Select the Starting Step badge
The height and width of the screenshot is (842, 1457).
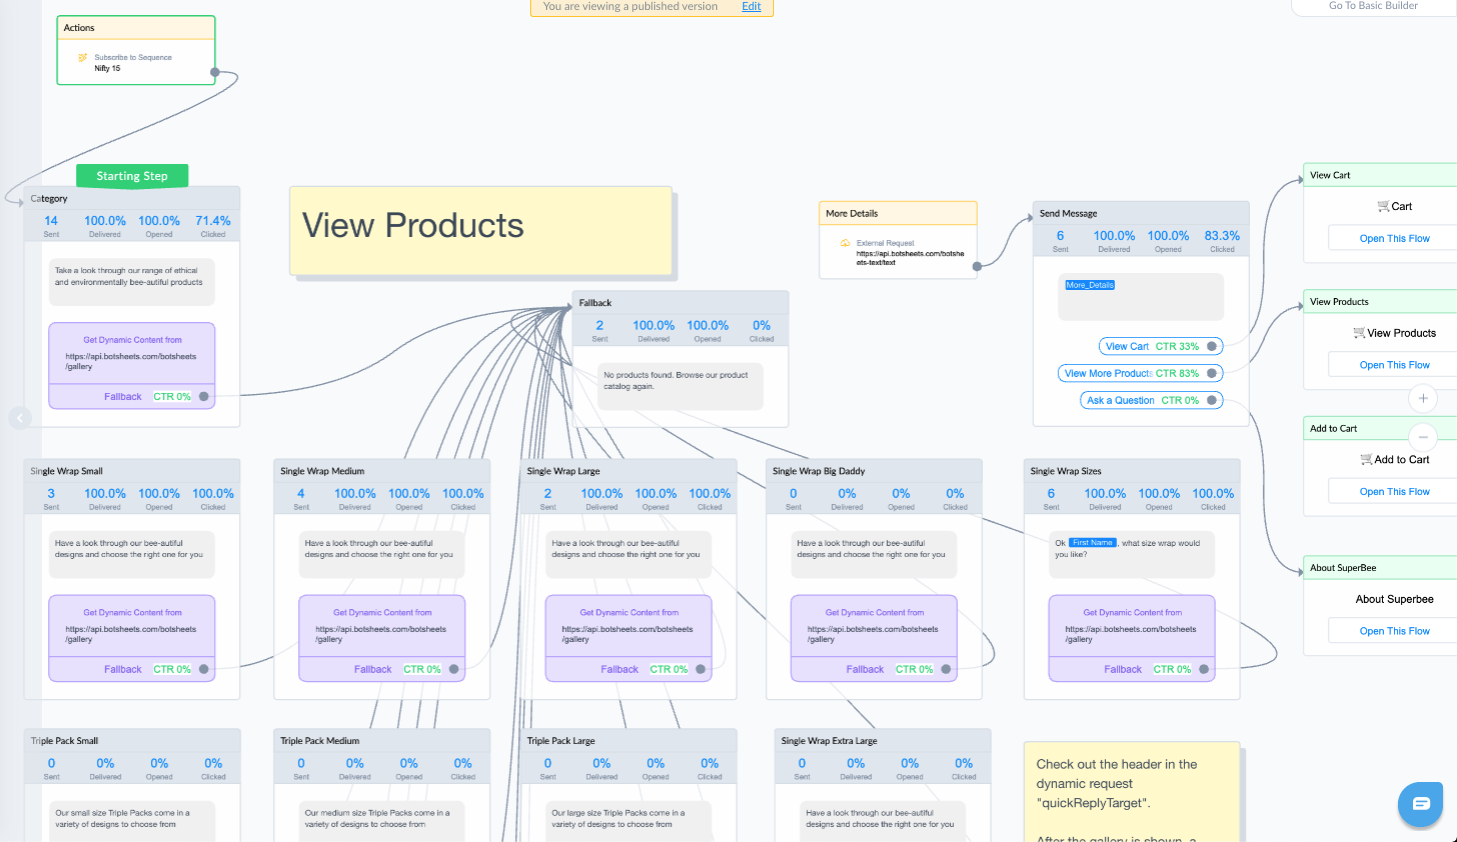coord(132,176)
